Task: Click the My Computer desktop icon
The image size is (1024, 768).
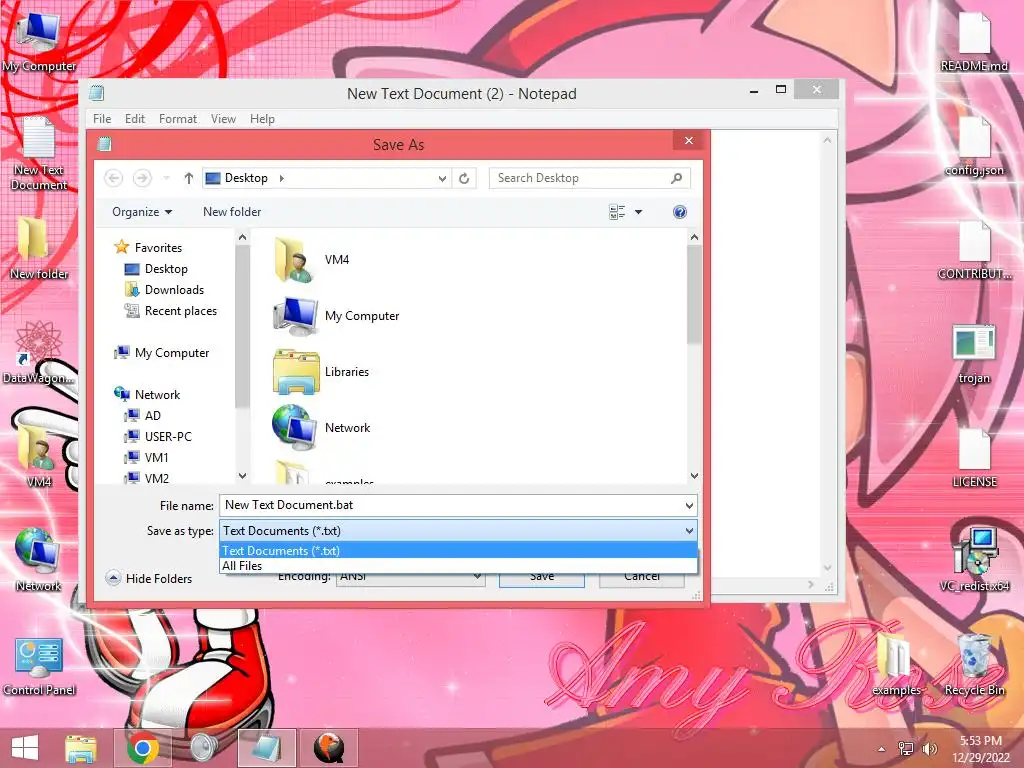Action: (39, 42)
